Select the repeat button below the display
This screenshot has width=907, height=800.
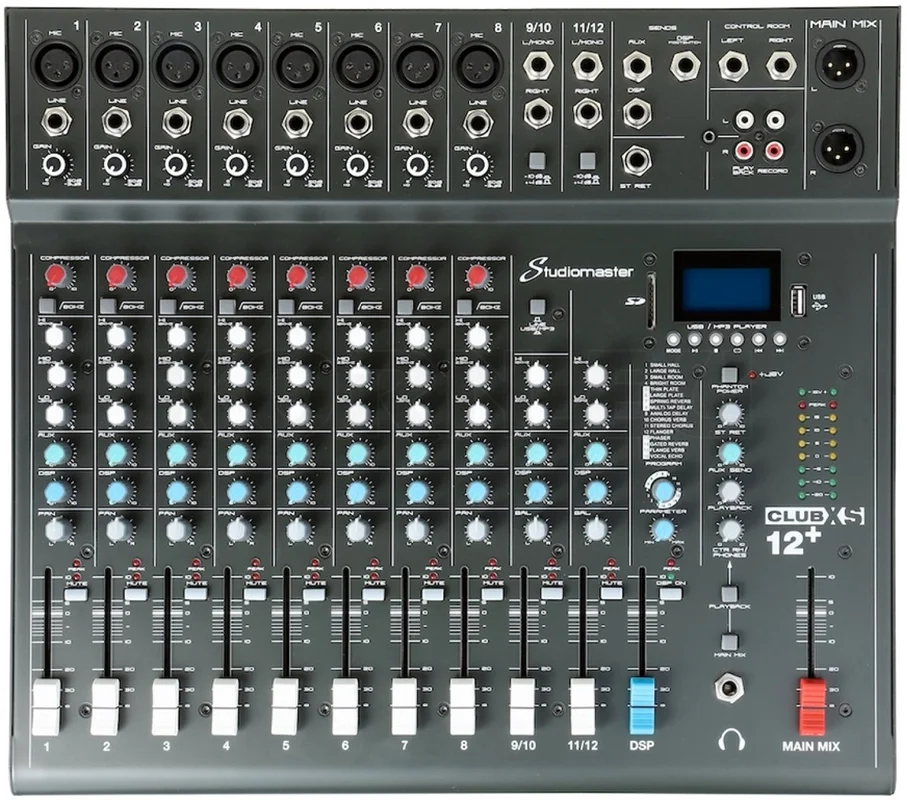click(x=737, y=340)
